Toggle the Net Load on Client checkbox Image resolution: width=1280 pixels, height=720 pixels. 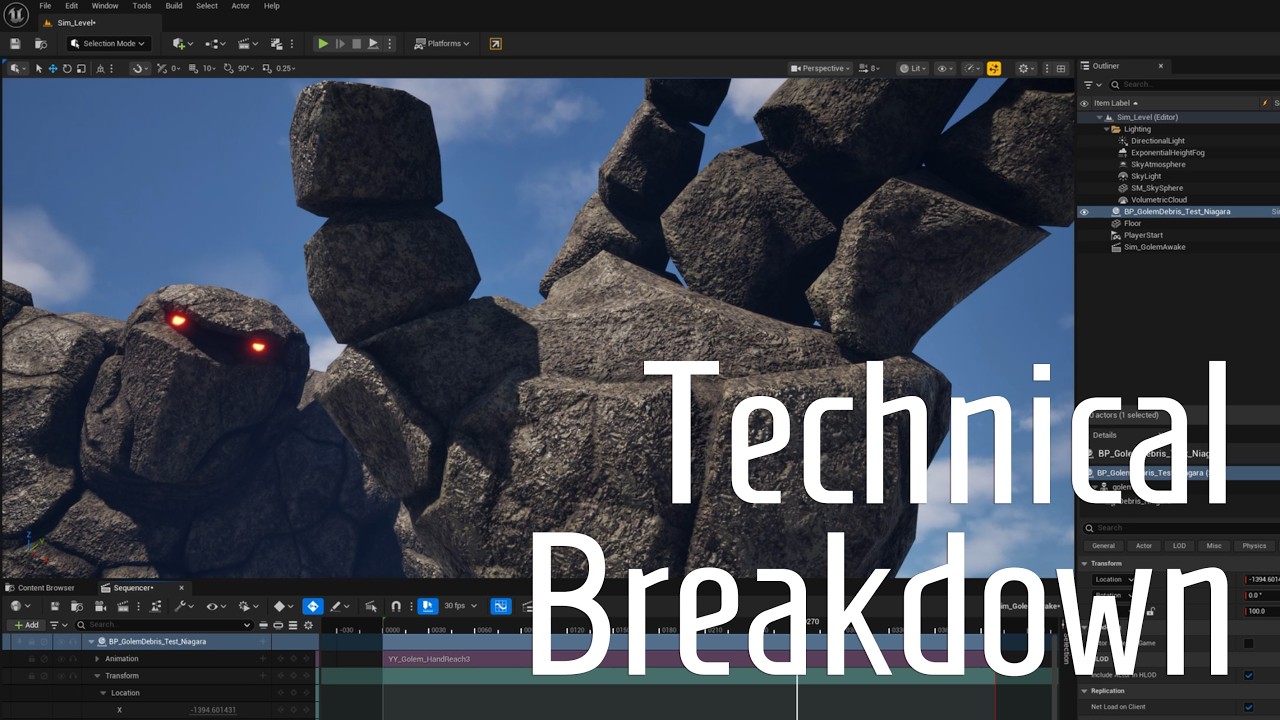coord(1248,707)
